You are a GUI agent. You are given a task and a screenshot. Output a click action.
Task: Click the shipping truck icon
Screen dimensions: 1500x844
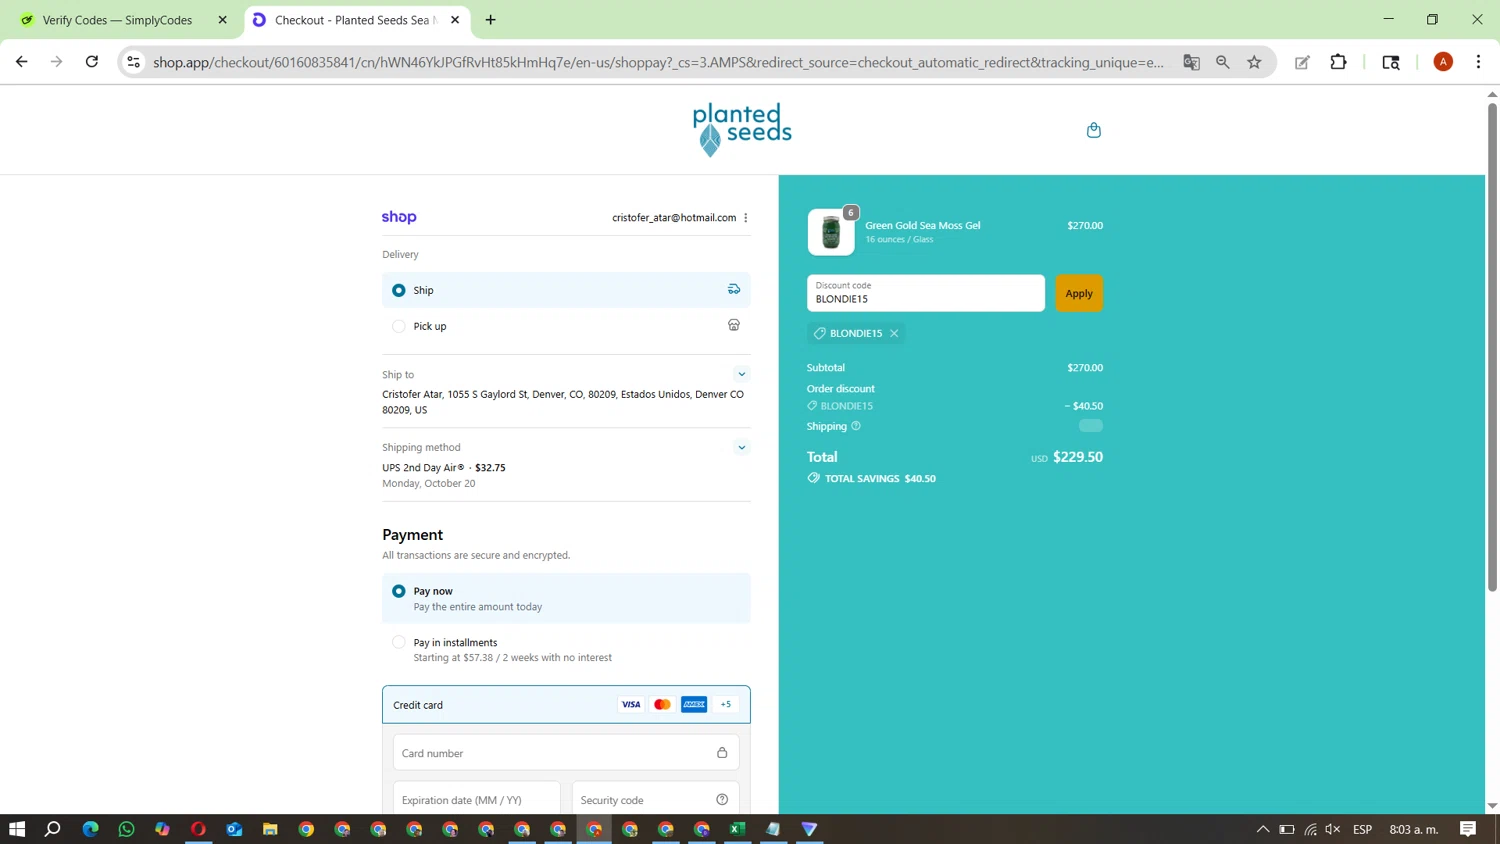pyautogui.click(x=734, y=289)
